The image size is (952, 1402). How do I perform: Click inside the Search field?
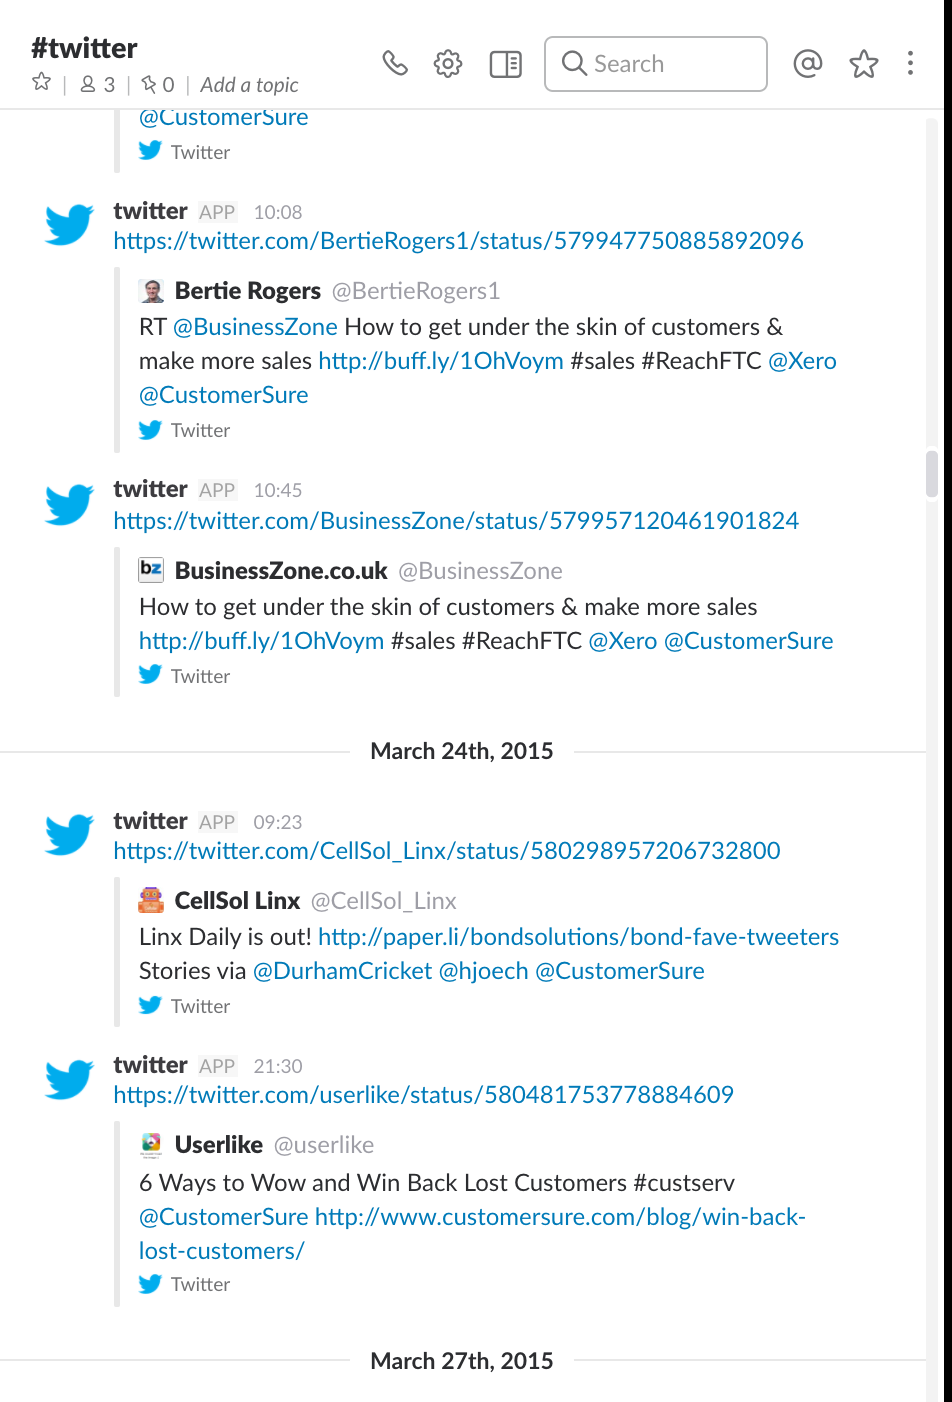[x=655, y=63]
